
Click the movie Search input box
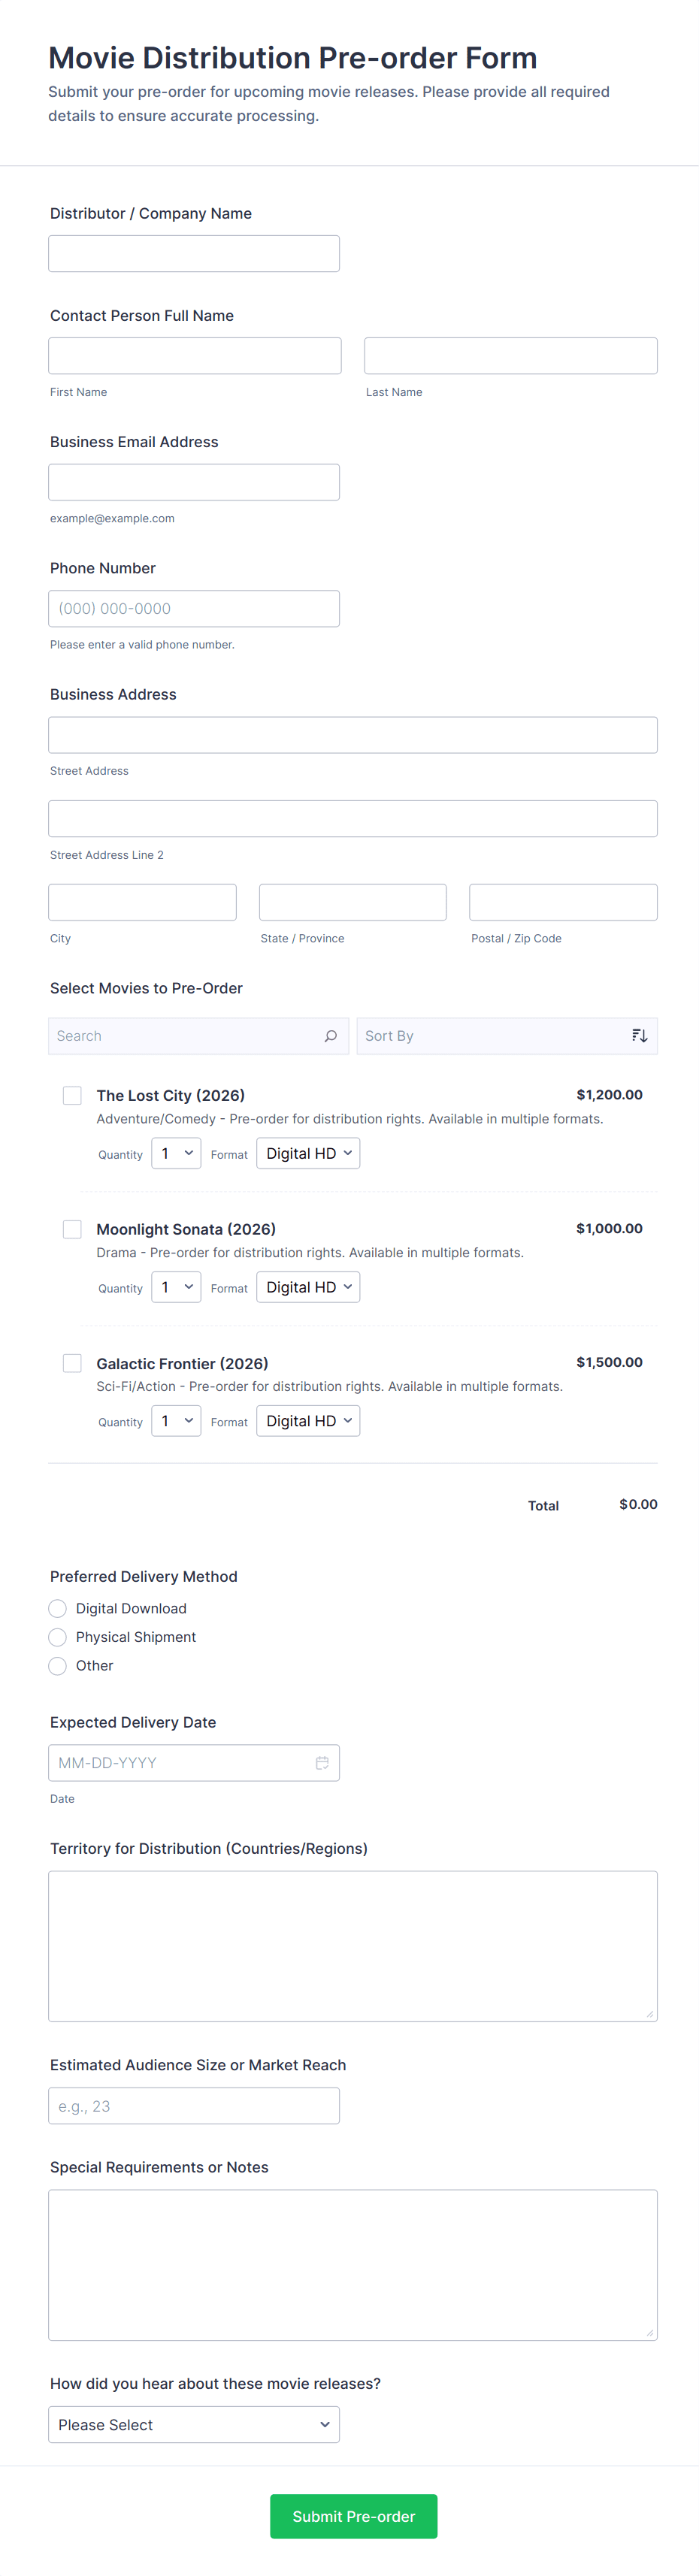click(185, 1036)
